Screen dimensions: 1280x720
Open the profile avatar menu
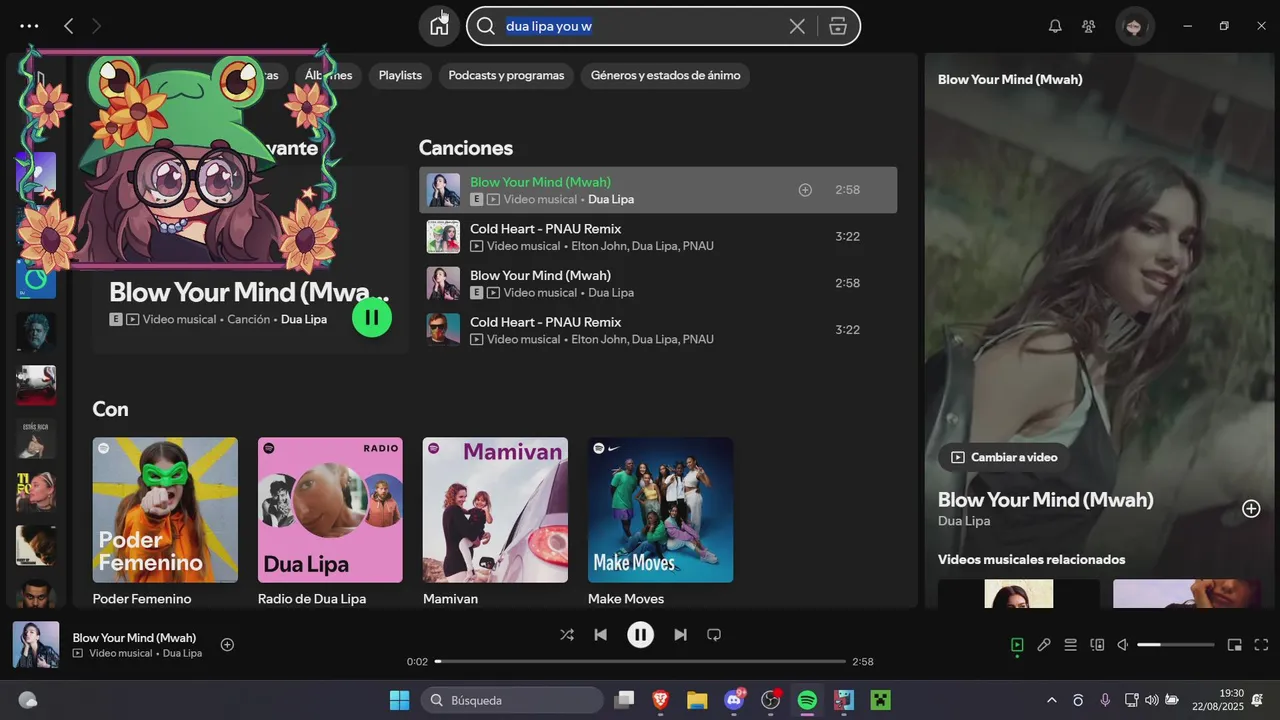point(1134,26)
